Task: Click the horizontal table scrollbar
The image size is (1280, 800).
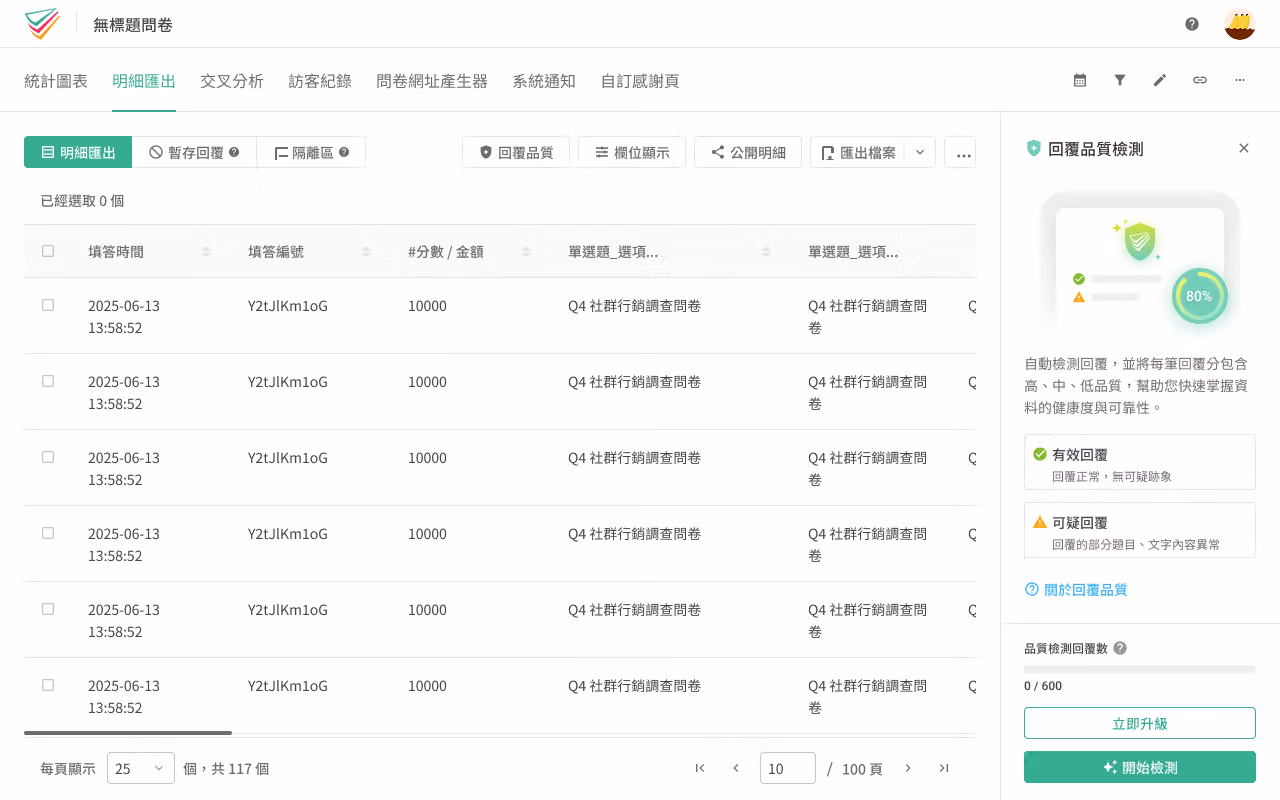Action: [x=128, y=733]
